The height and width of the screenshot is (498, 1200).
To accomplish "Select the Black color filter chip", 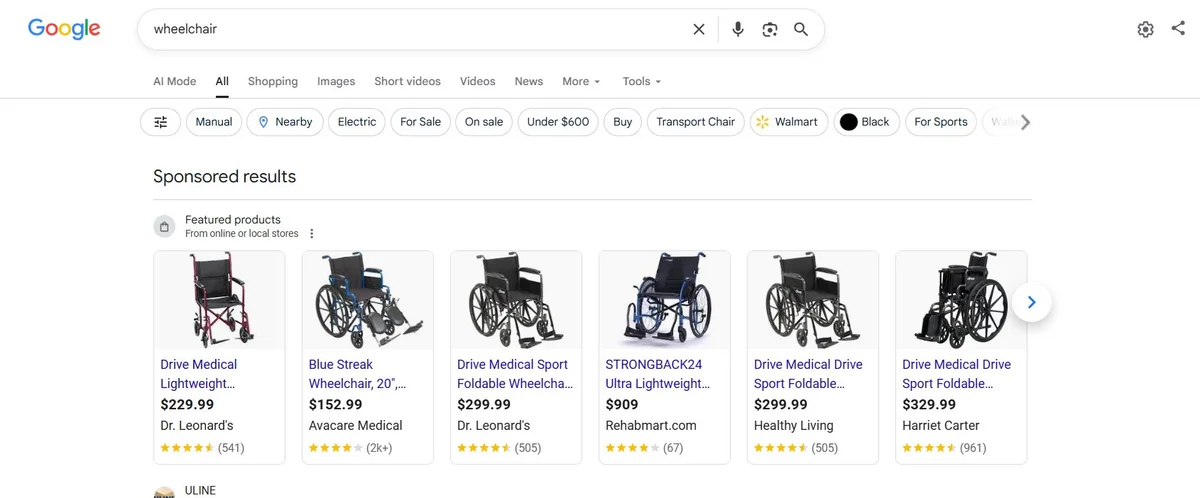I will tap(865, 122).
